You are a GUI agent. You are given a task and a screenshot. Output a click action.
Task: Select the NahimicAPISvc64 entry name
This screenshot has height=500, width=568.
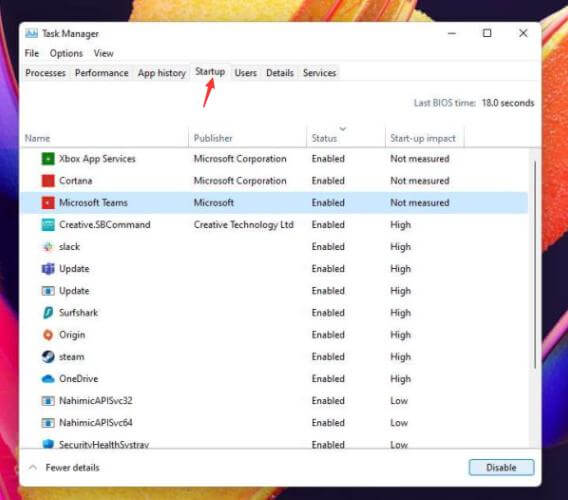coord(96,423)
